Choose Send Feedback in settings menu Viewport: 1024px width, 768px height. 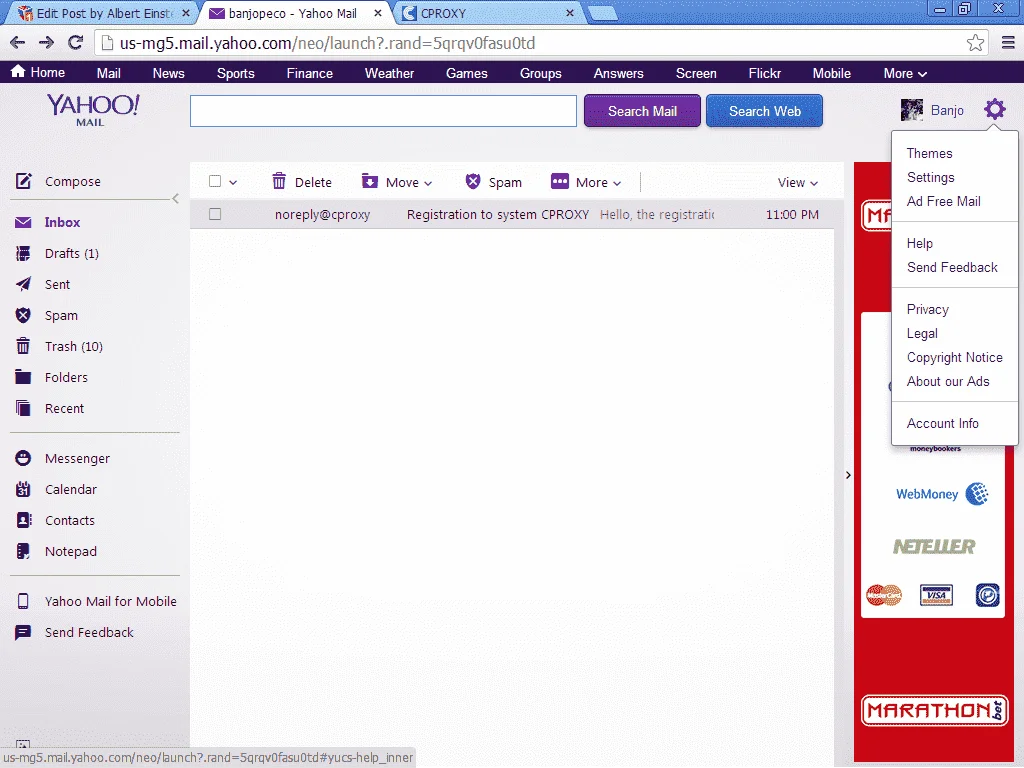(x=952, y=268)
